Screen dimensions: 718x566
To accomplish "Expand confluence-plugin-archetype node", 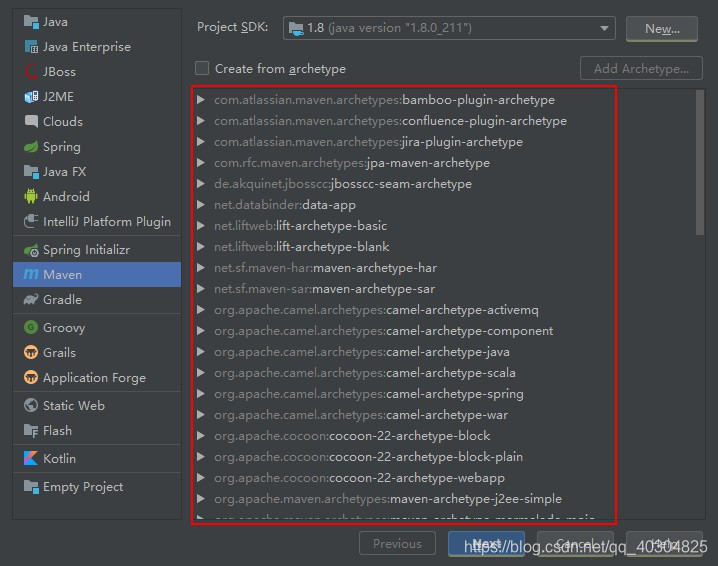I will coord(201,120).
